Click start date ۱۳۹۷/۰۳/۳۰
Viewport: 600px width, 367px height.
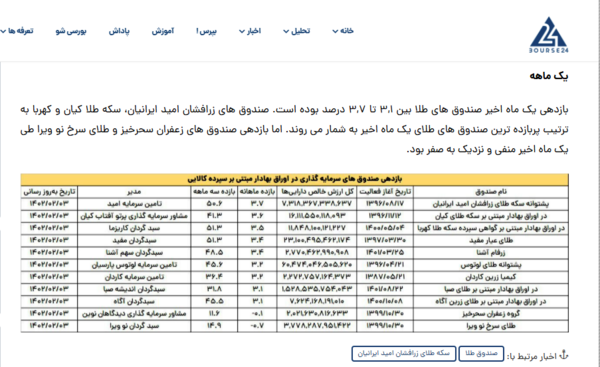(385, 240)
